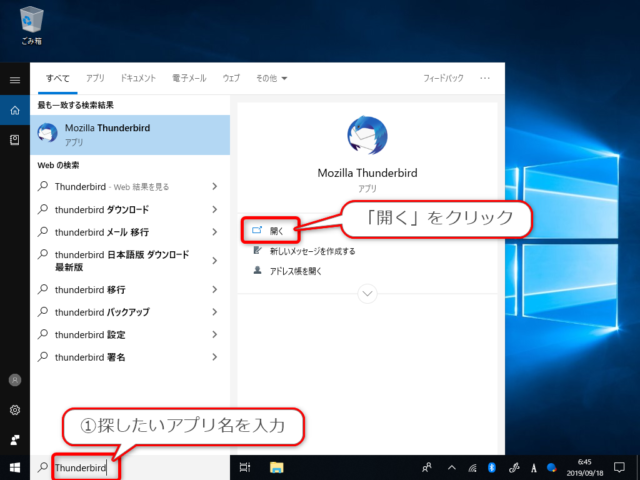This screenshot has height=480, width=640.
Task: Click the IME input mode A indicator
Action: 533,468
